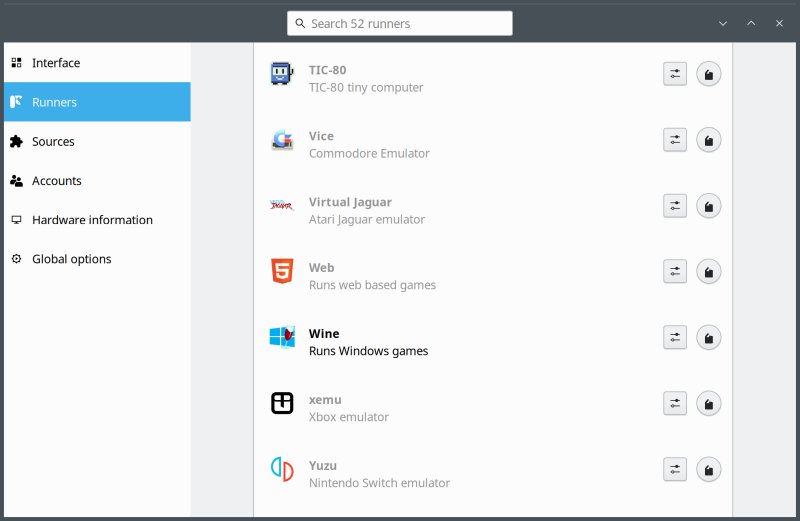Click the Wine logo icon
The height and width of the screenshot is (521, 800).
pos(282,337)
